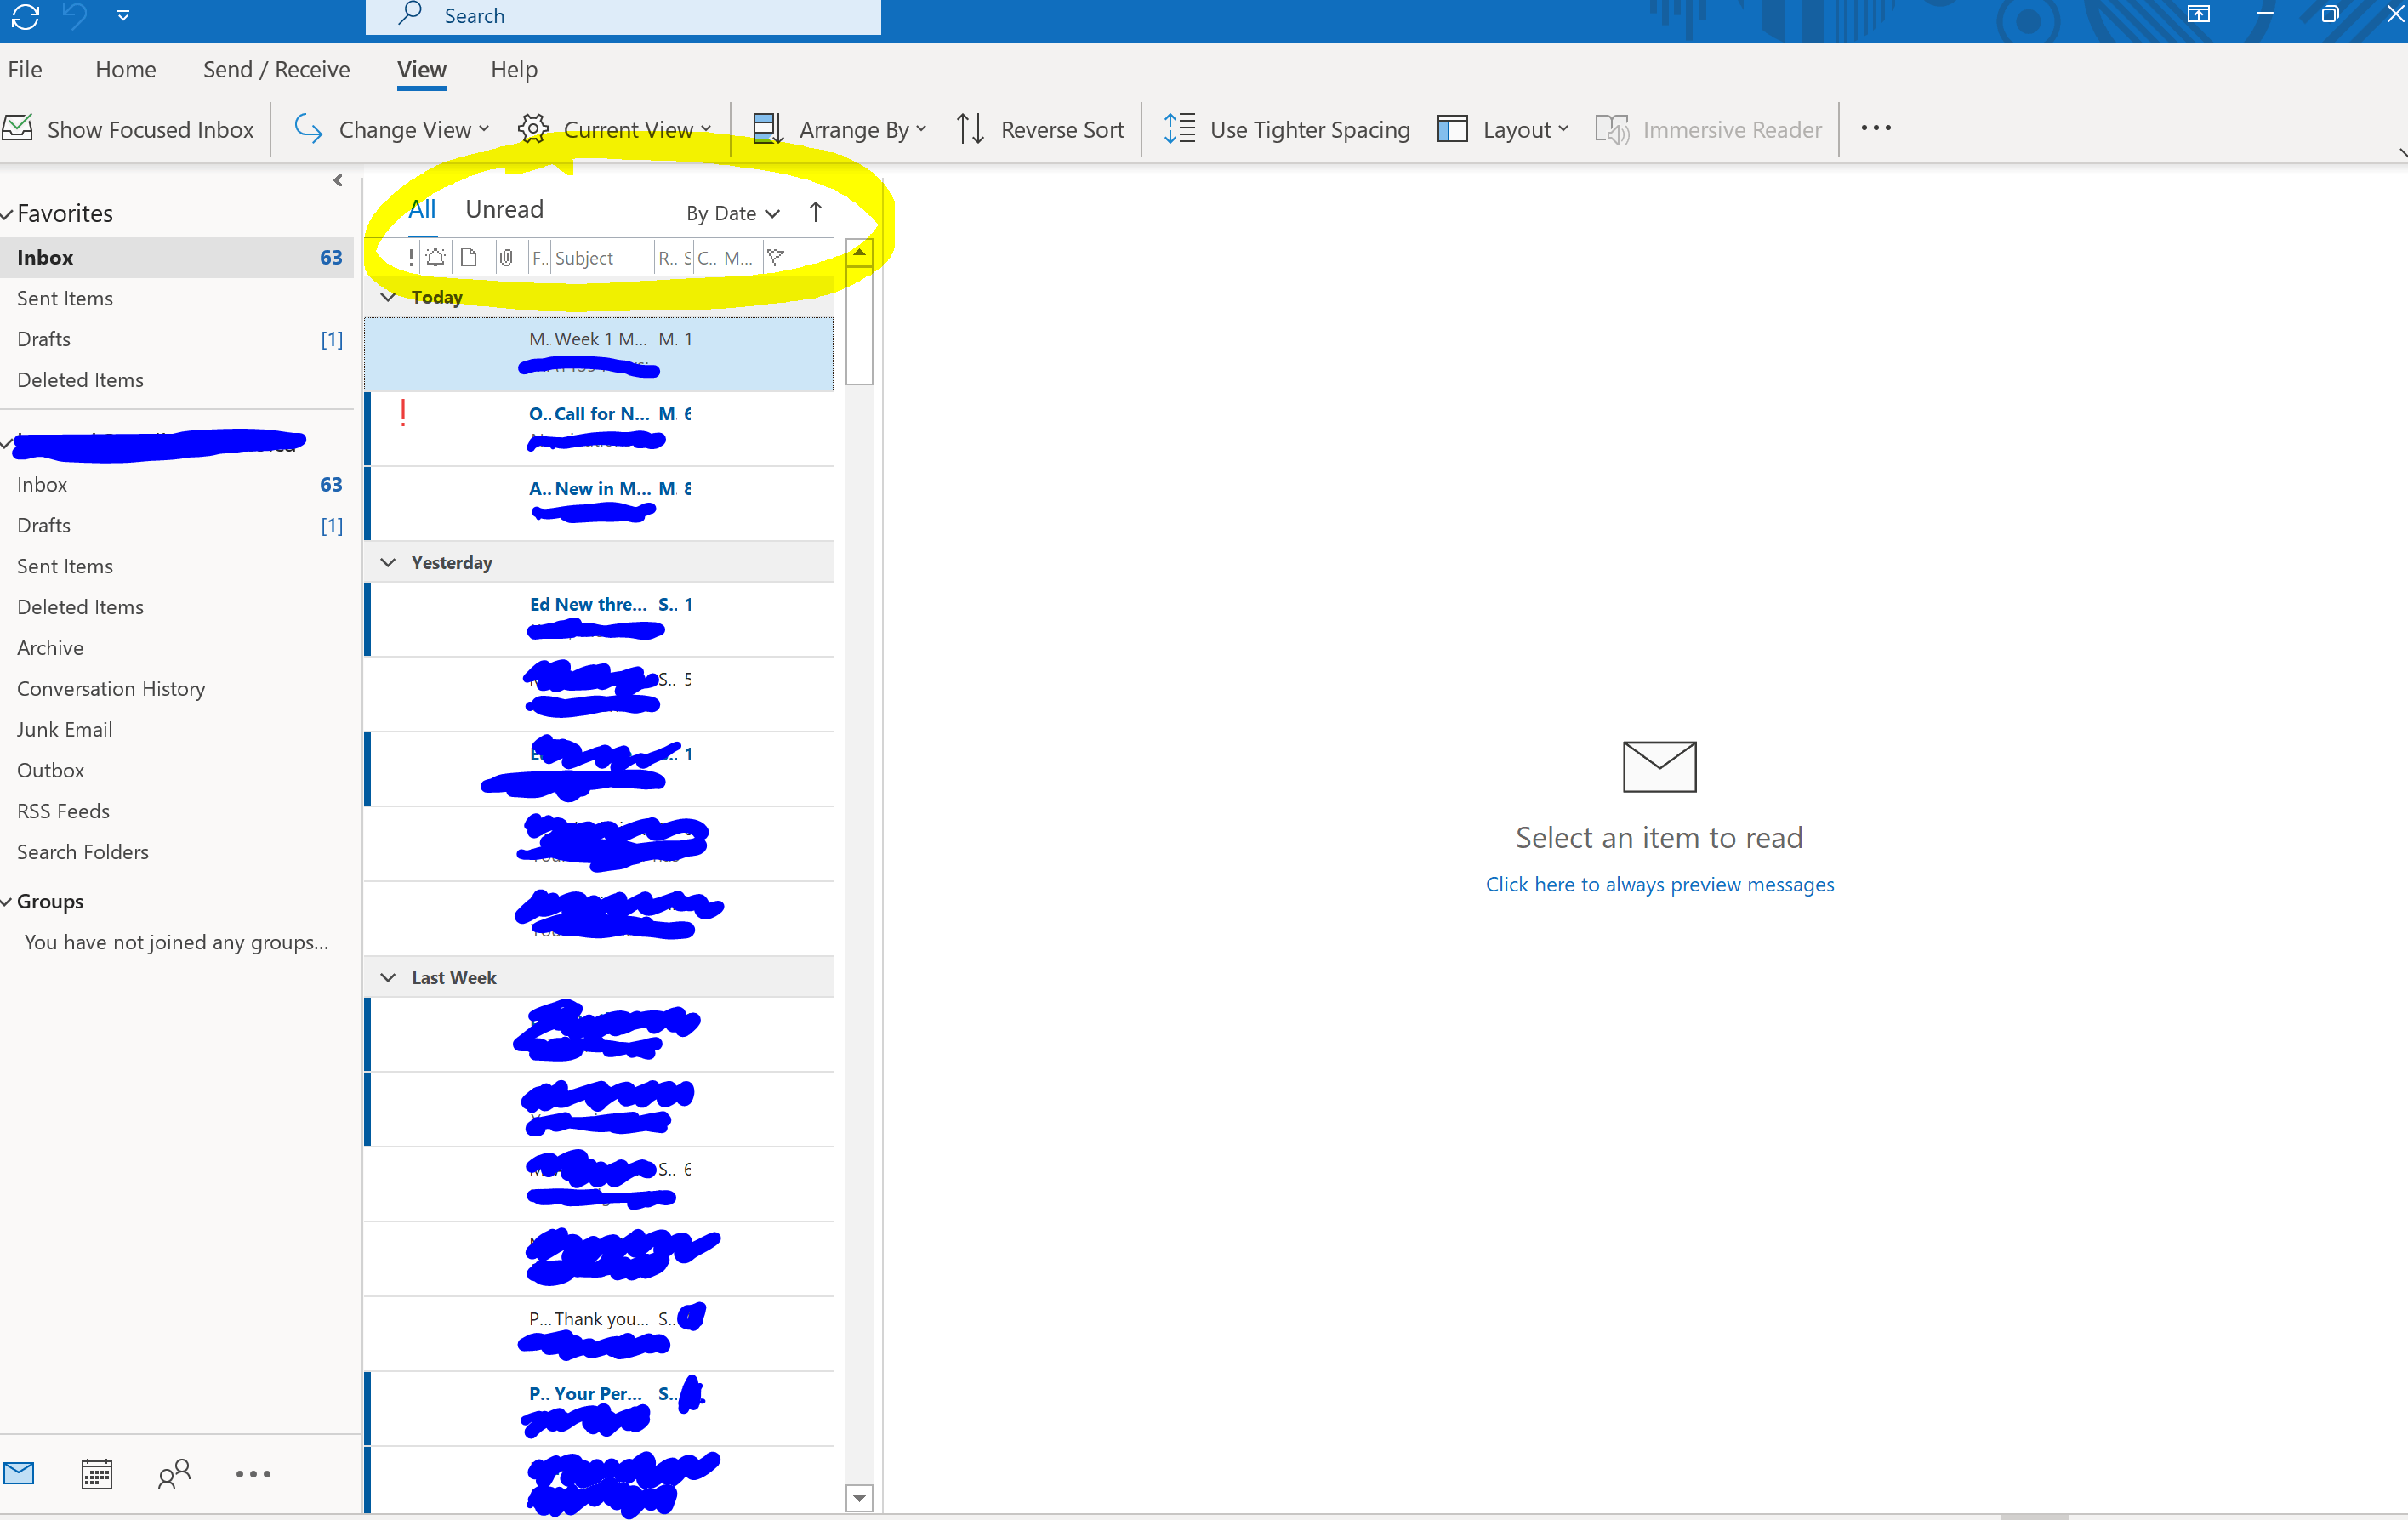Screen dimensions: 2408x1520
Task: Click the high importance red exclamation icon
Action: click(405, 415)
